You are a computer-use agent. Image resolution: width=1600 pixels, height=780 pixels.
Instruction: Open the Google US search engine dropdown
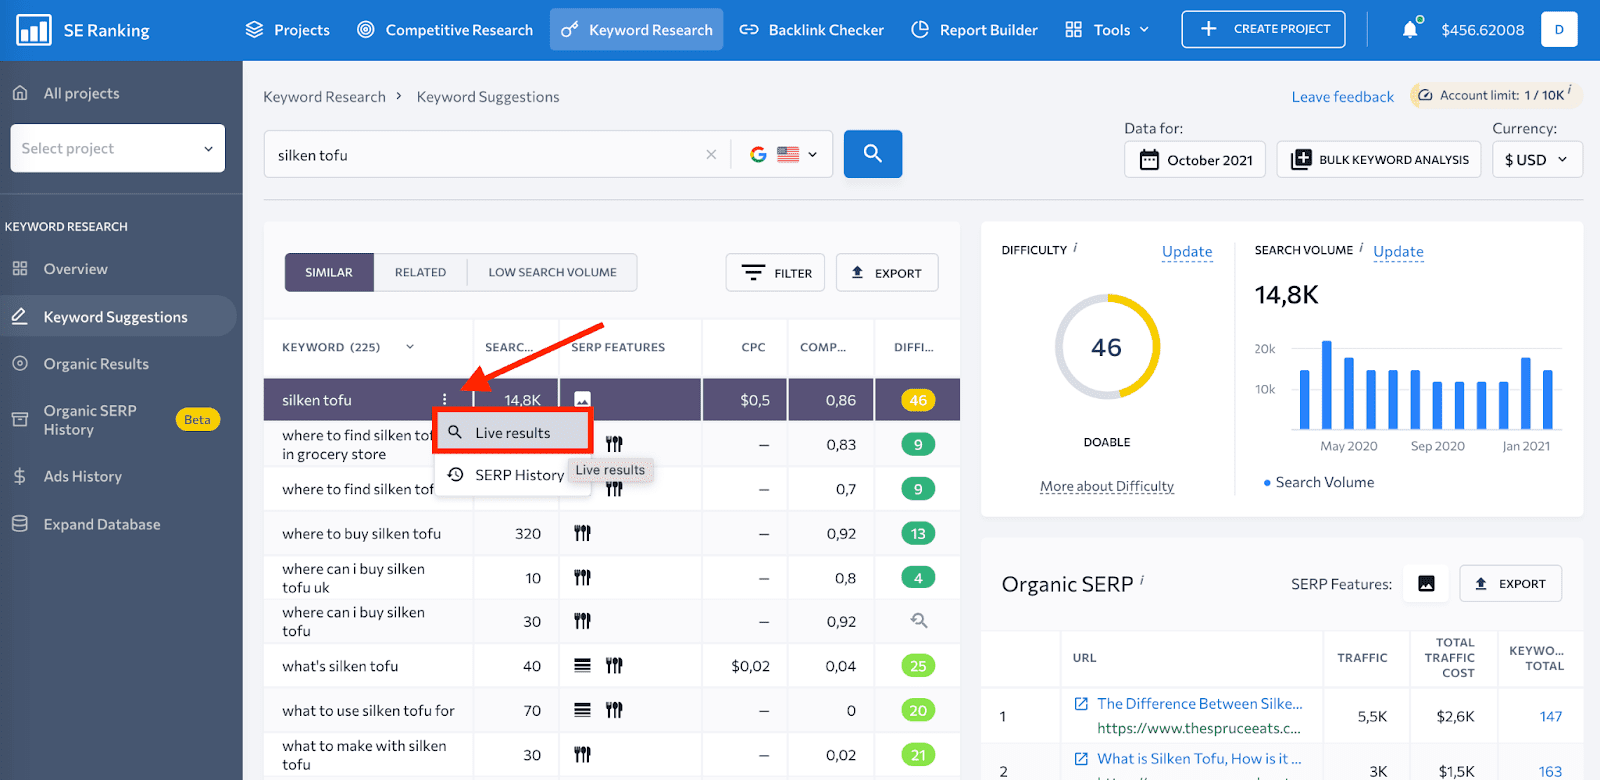click(784, 155)
